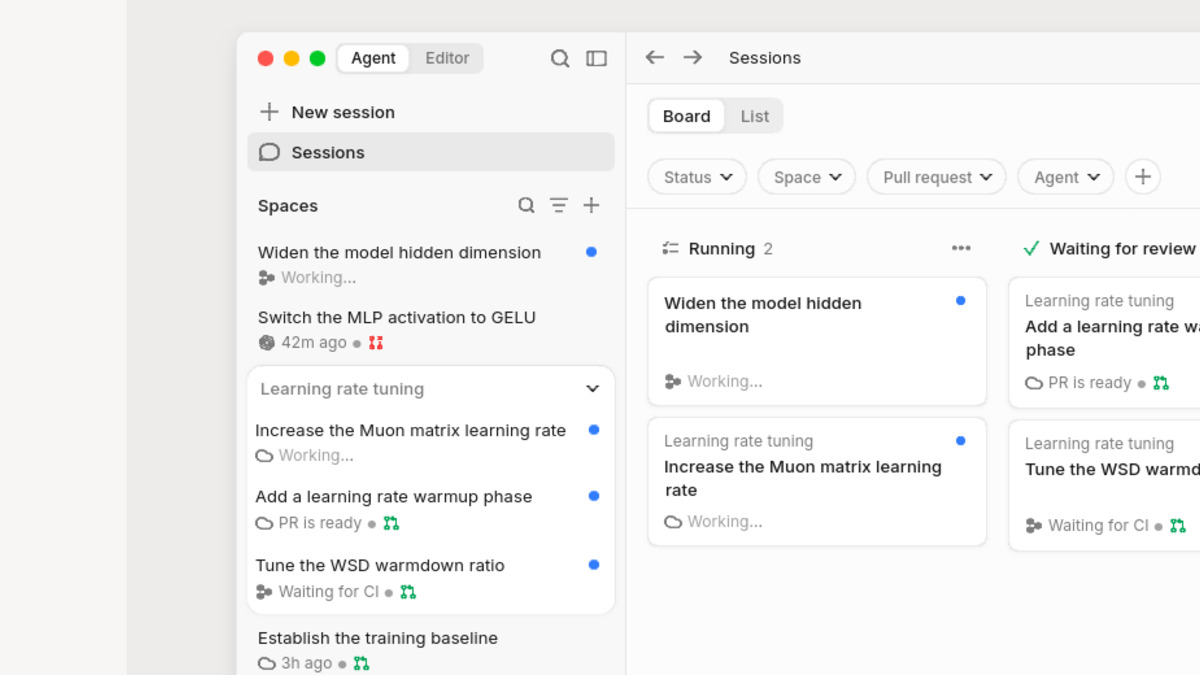Click the Running count number 2
The height and width of the screenshot is (675, 1200).
coord(768,248)
